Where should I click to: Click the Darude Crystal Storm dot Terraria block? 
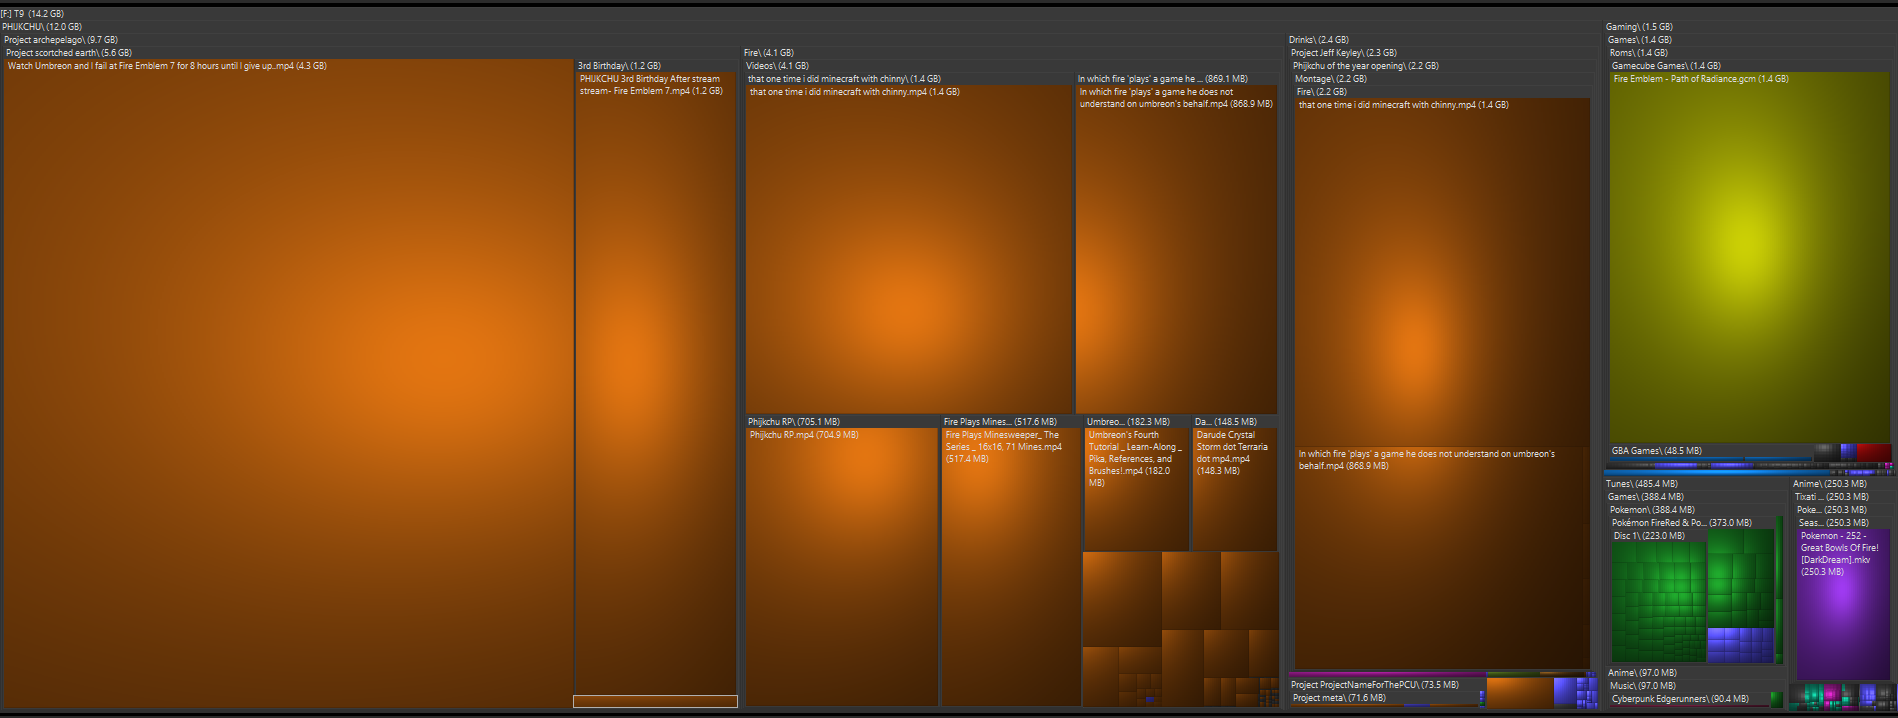pos(1234,490)
